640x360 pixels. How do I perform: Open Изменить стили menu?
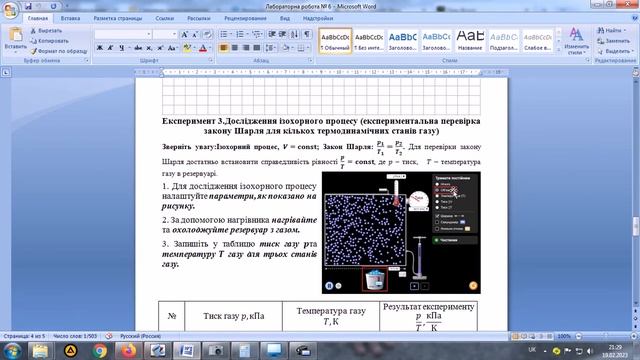[x=576, y=41]
